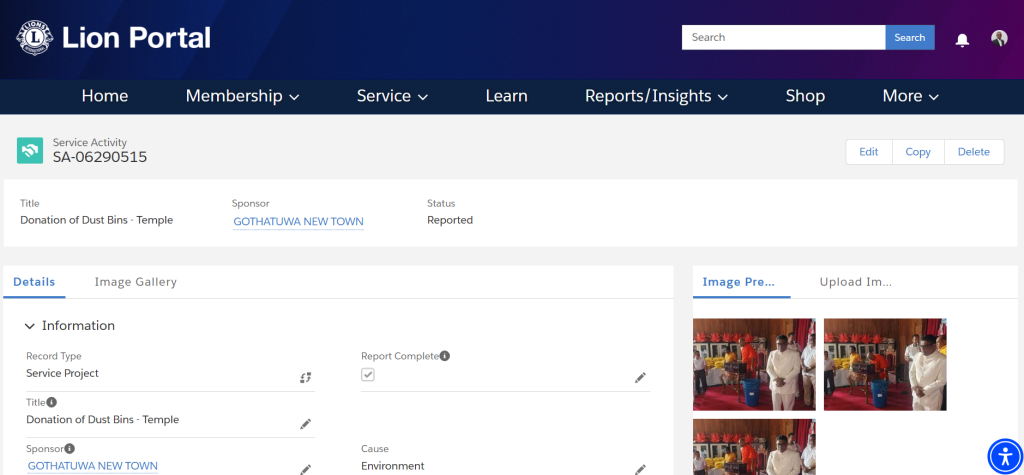This screenshot has width=1024, height=475.
Task: Expand the More menu
Action: click(910, 96)
